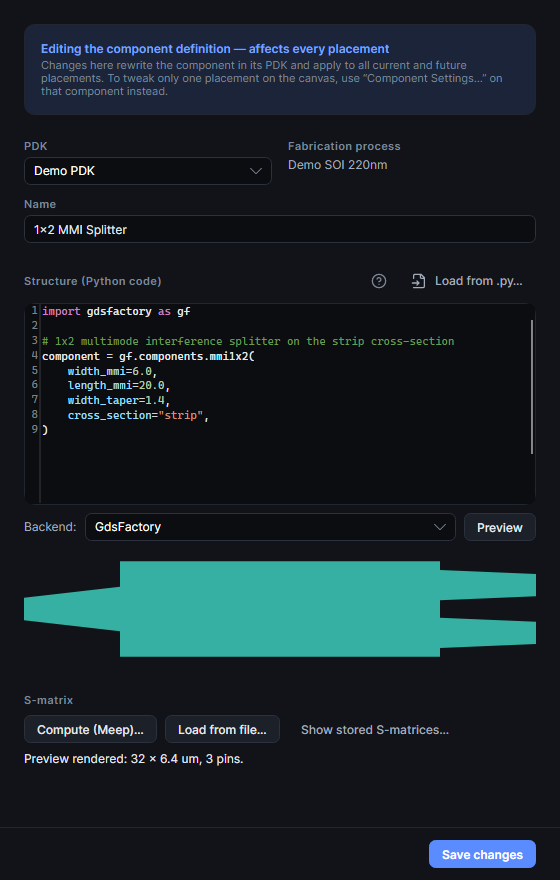This screenshot has height=880, width=560.
Task: Click the Load from .py... label
Action: coord(479,281)
